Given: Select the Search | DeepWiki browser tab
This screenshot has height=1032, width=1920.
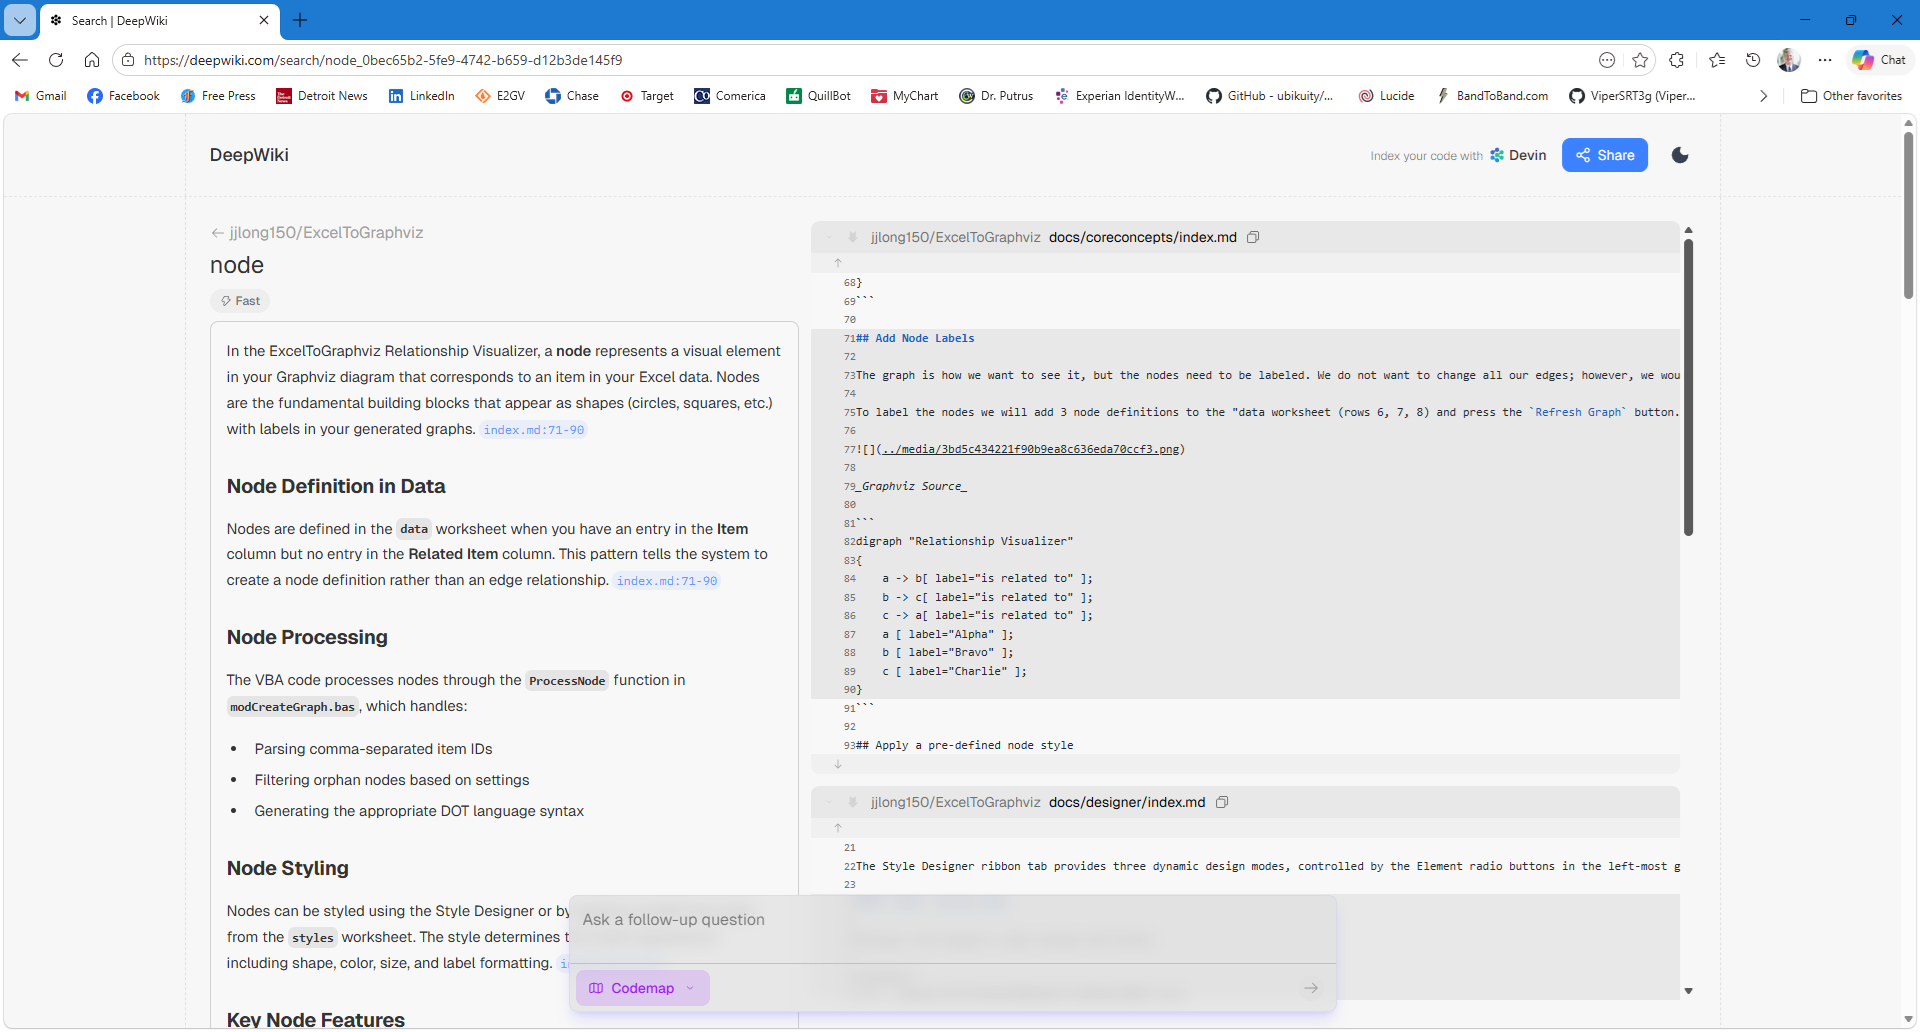Looking at the screenshot, I should click(150, 20).
